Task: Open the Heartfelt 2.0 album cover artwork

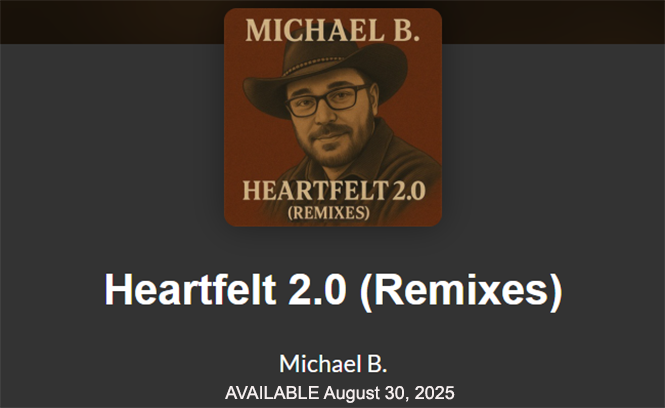Action: [x=333, y=117]
